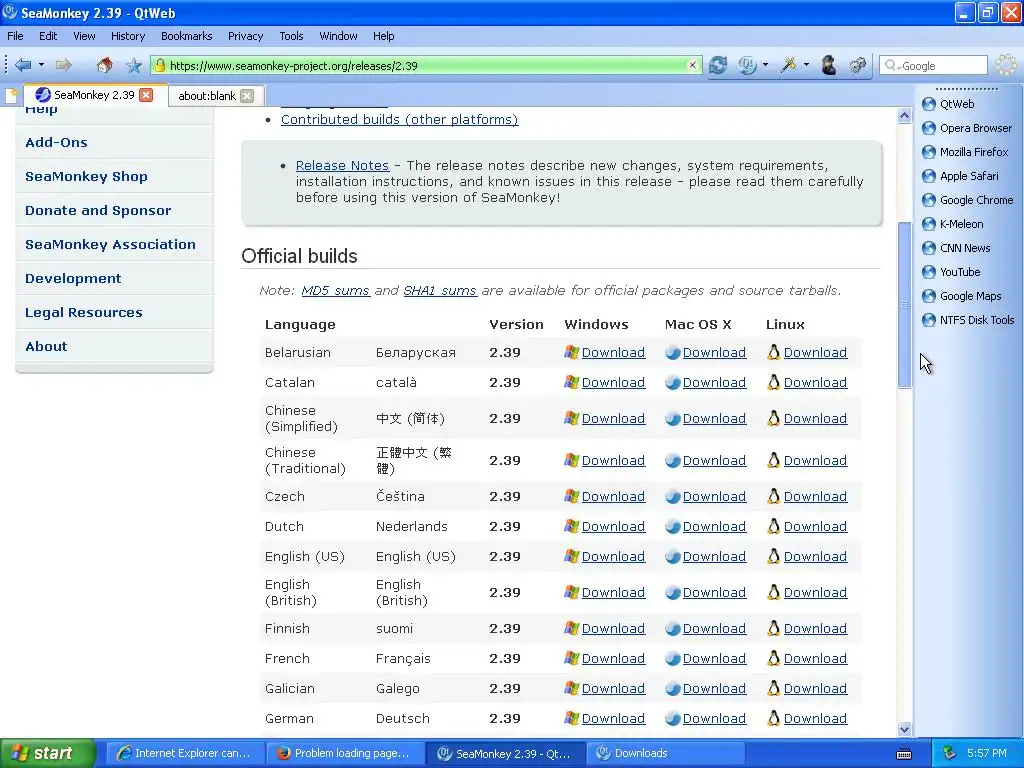Open the settings gears toolbar icon
The width and height of the screenshot is (1024, 768).
858,65
